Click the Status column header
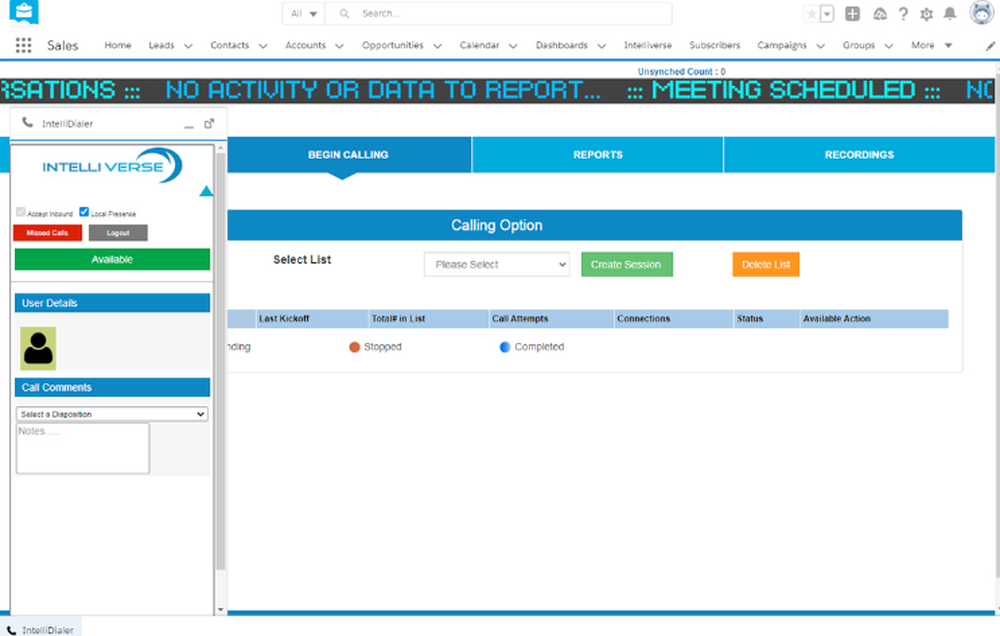1000x636 pixels. coord(767,318)
